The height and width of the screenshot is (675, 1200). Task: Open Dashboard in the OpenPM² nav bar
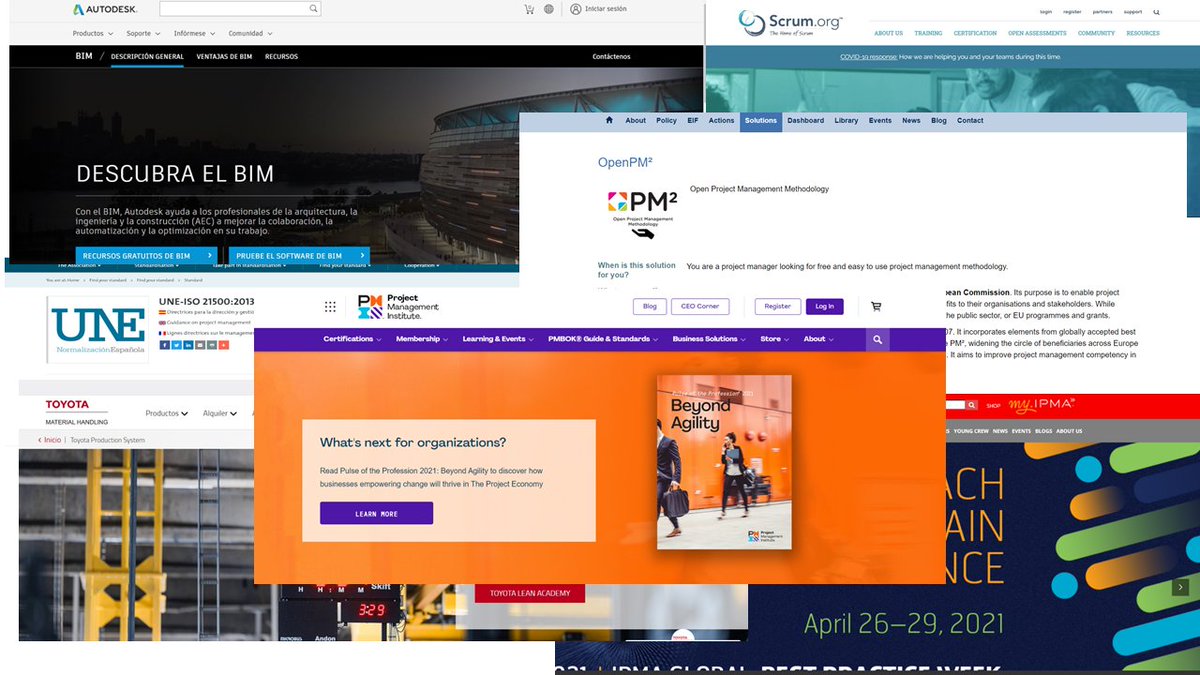tap(805, 121)
